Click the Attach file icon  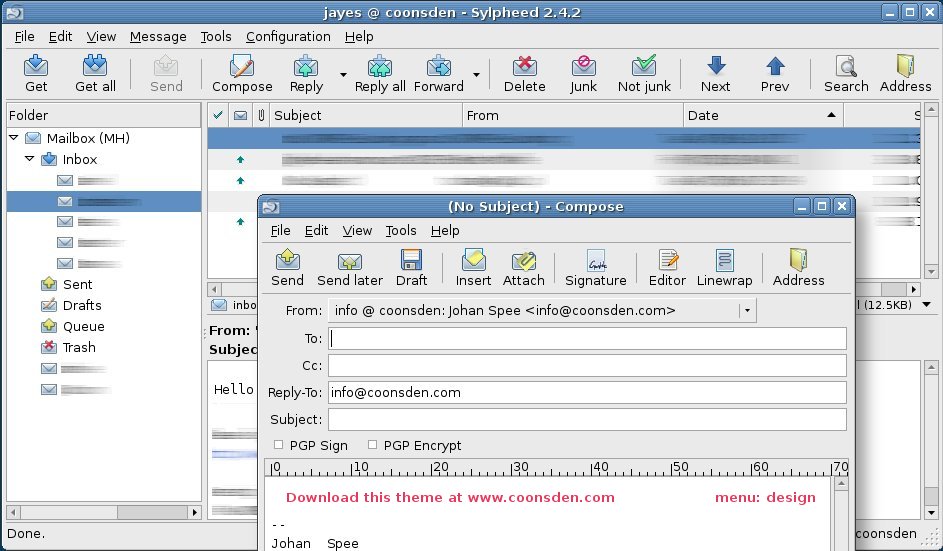coord(523,260)
